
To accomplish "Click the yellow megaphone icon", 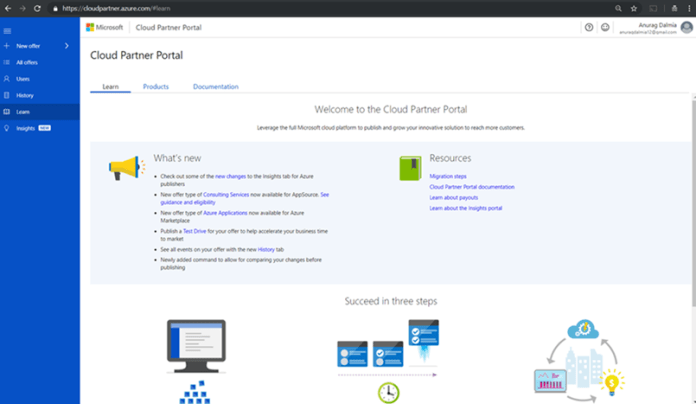I will (127, 168).
